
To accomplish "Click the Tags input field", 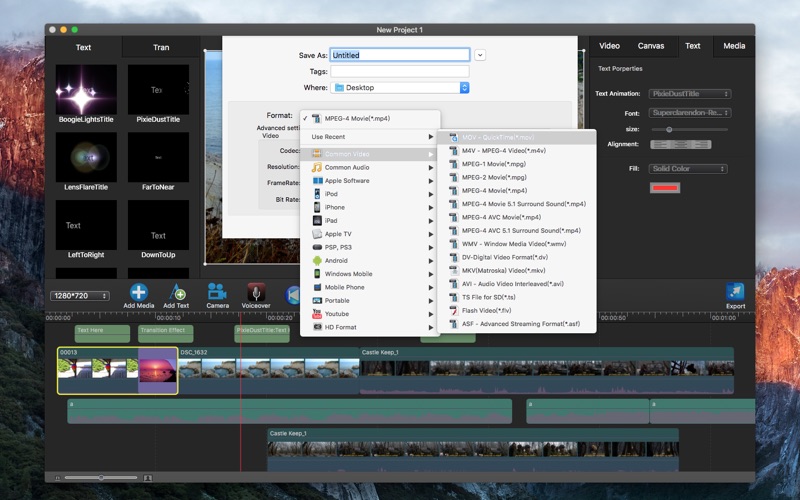I will pyautogui.click(x=399, y=71).
